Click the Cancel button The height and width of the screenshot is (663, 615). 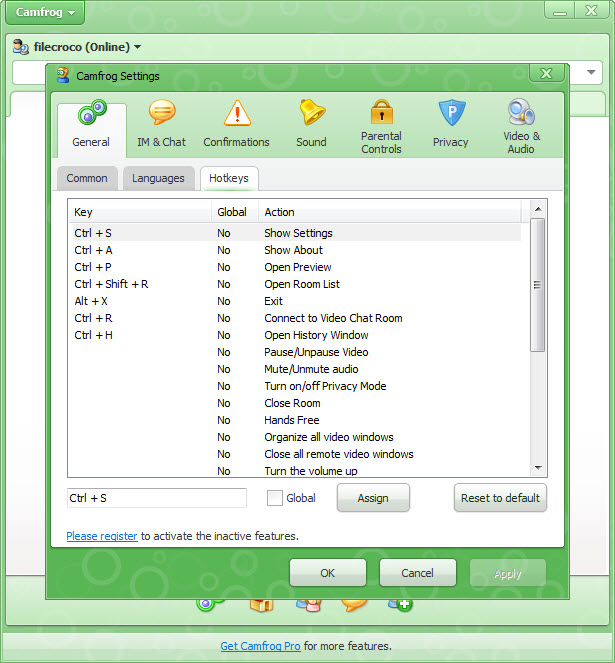click(x=418, y=573)
